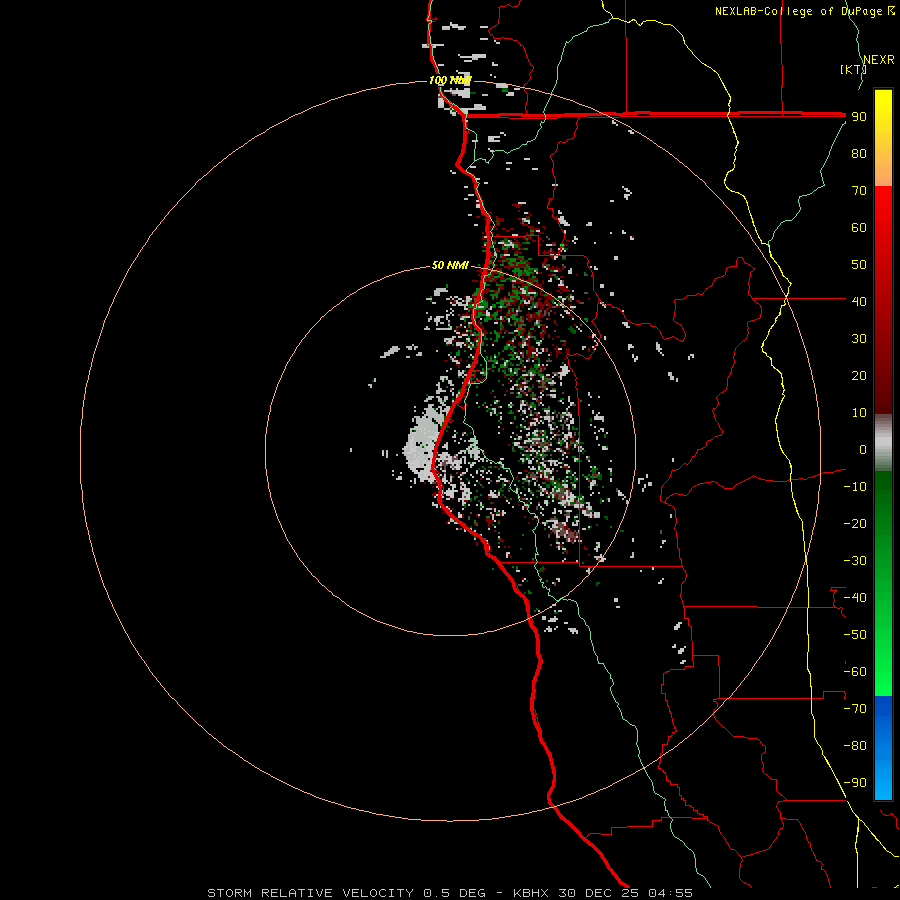Click the -10 value on the velocity scale
Image resolution: width=900 pixels, height=900 pixels.
[855, 487]
